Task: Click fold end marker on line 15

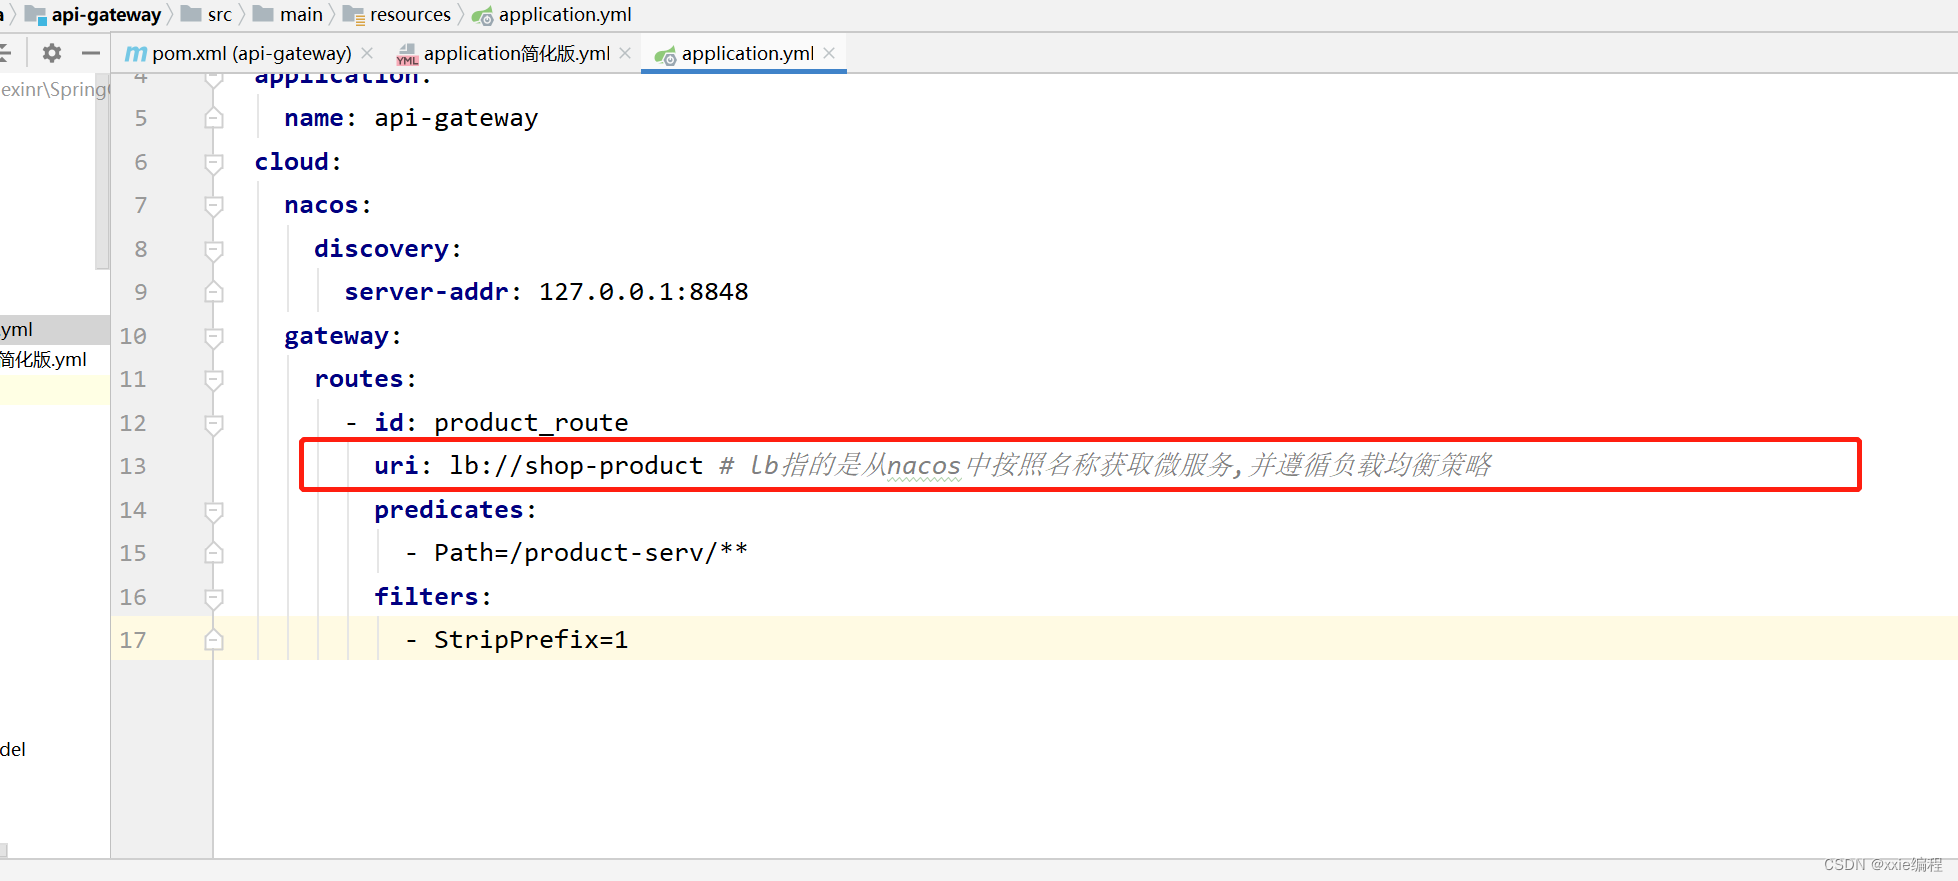Action: coord(214,553)
